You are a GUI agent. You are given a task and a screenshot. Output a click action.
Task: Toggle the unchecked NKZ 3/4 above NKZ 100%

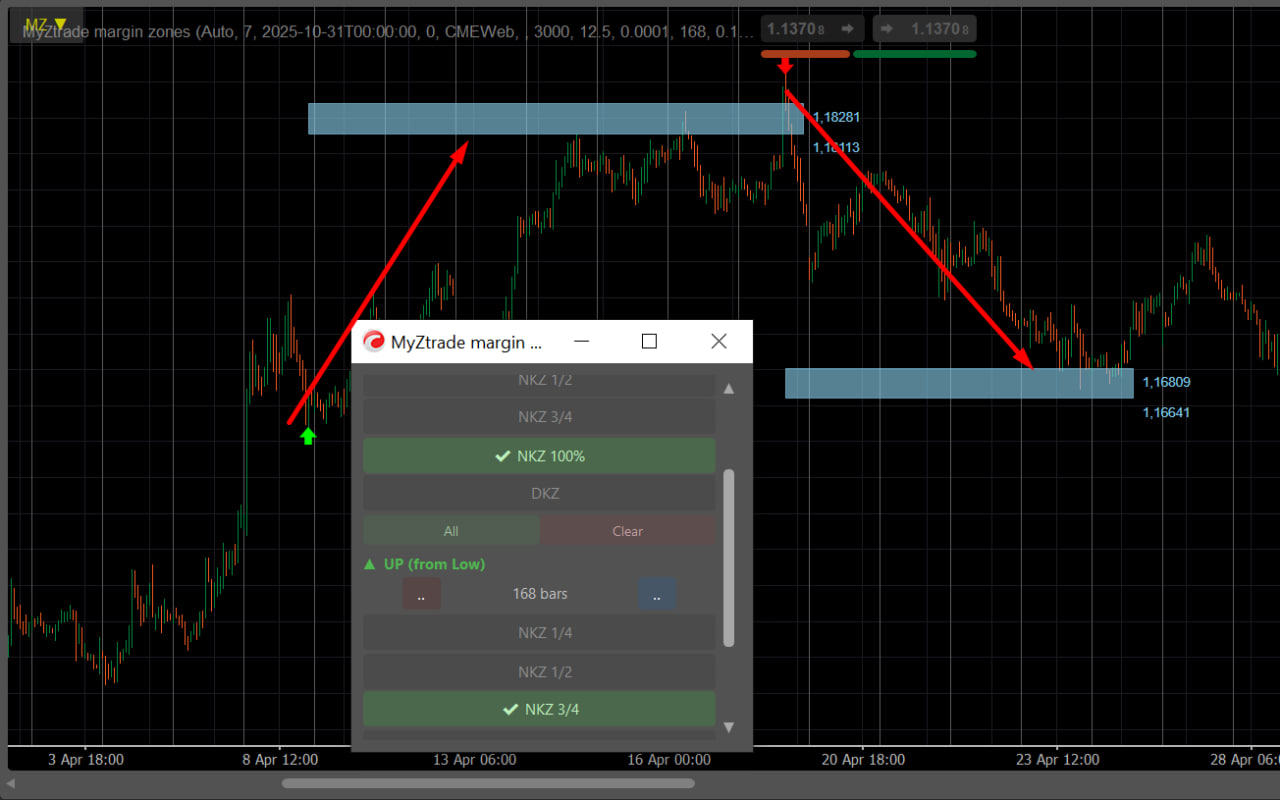coord(539,417)
